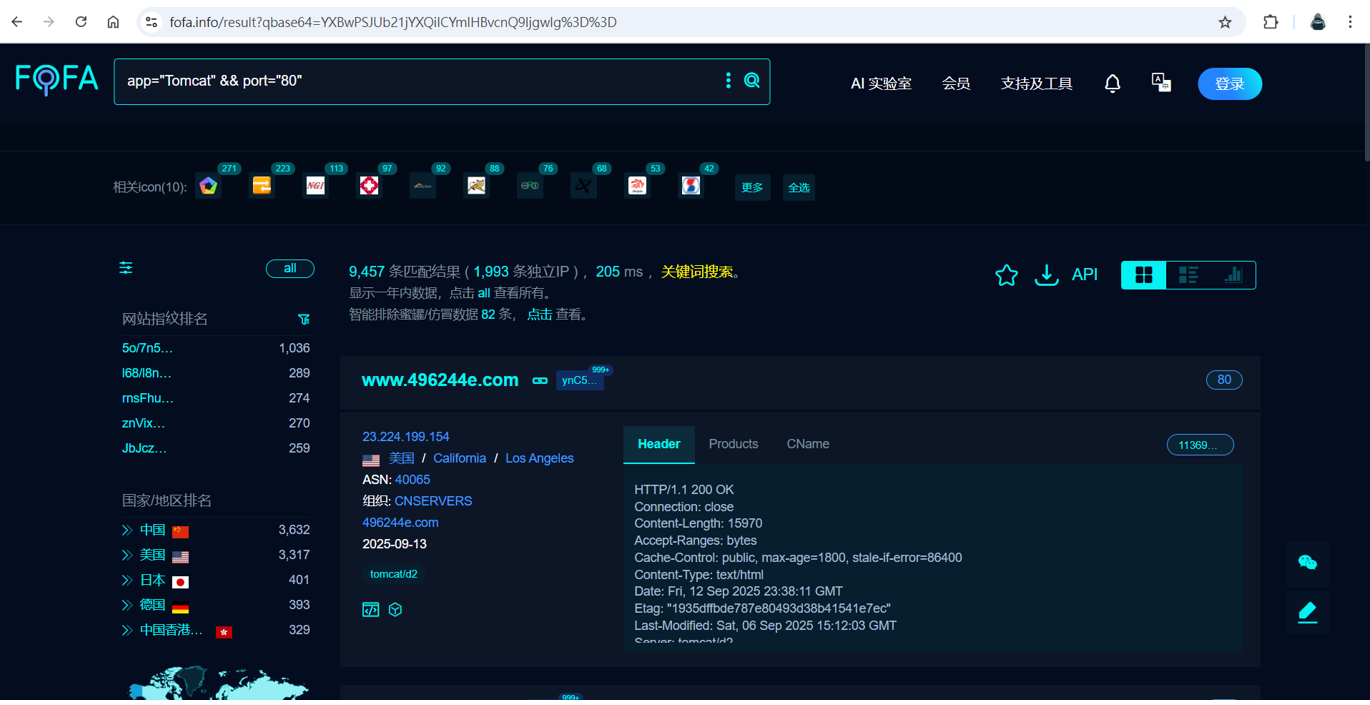The width and height of the screenshot is (1370, 705).
Task: Click the ynC5... fingerprint badge
Action: [x=579, y=381]
